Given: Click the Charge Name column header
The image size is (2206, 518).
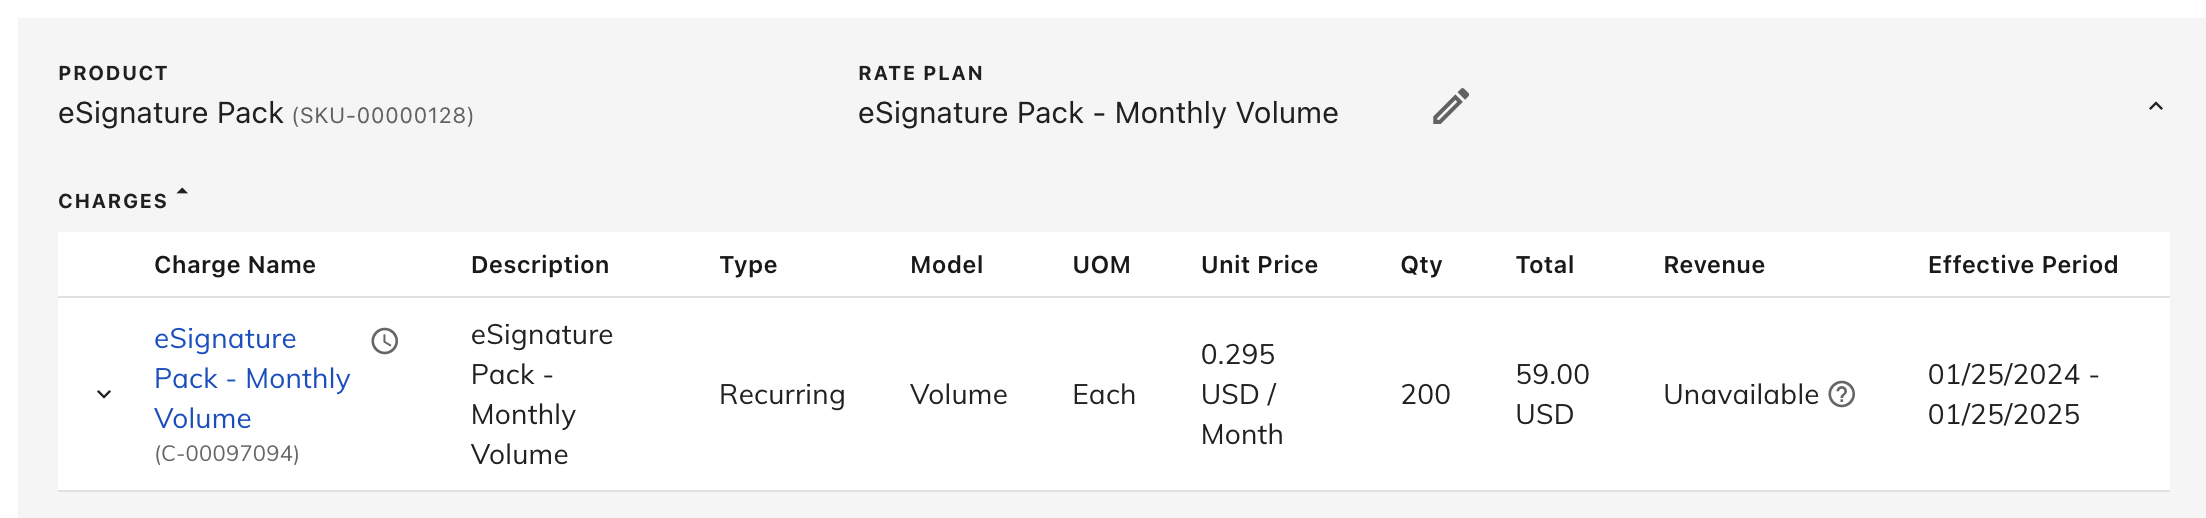Looking at the screenshot, I should click(235, 265).
